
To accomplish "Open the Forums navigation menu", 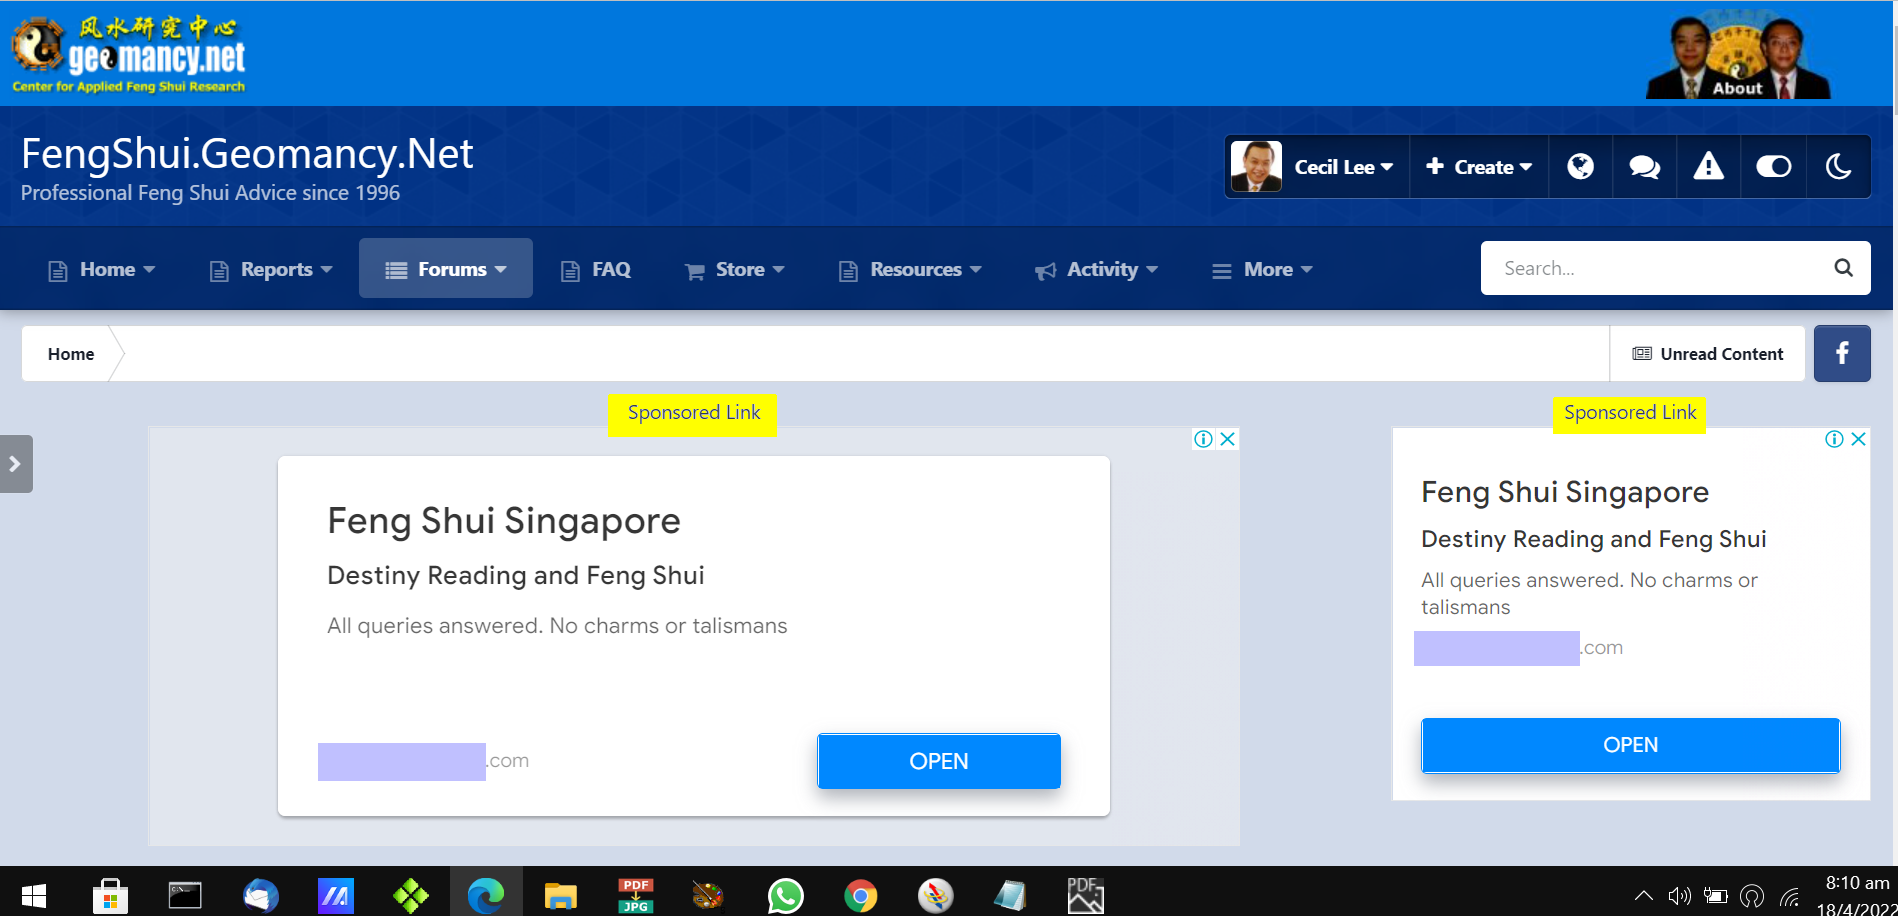I will tap(446, 268).
